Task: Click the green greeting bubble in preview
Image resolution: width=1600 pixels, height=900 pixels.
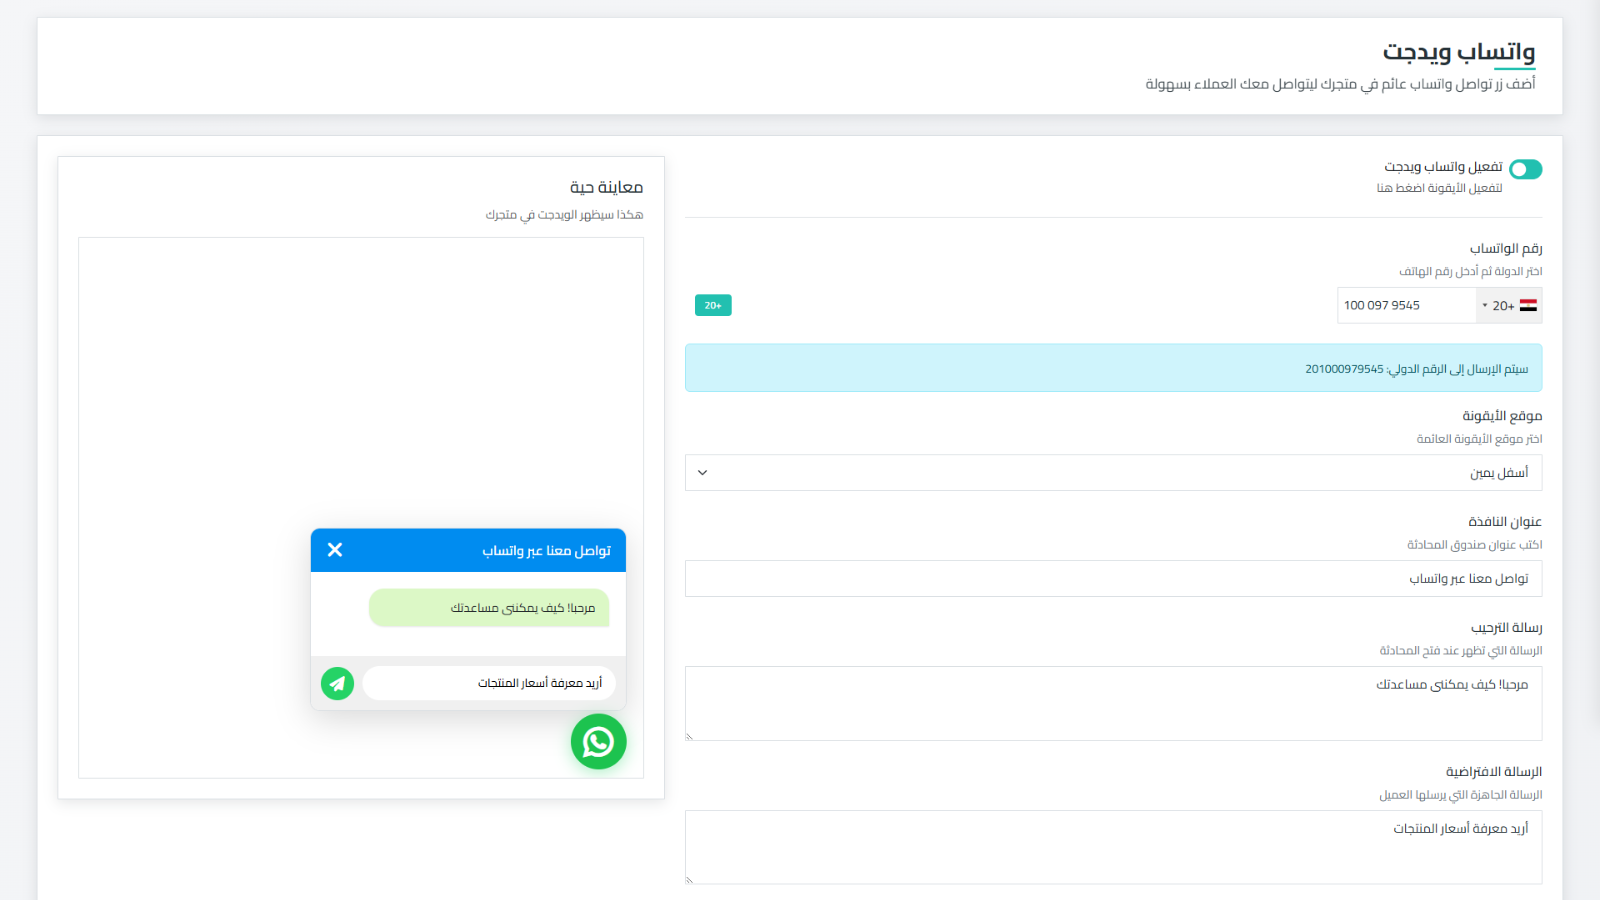Action: tap(489, 608)
